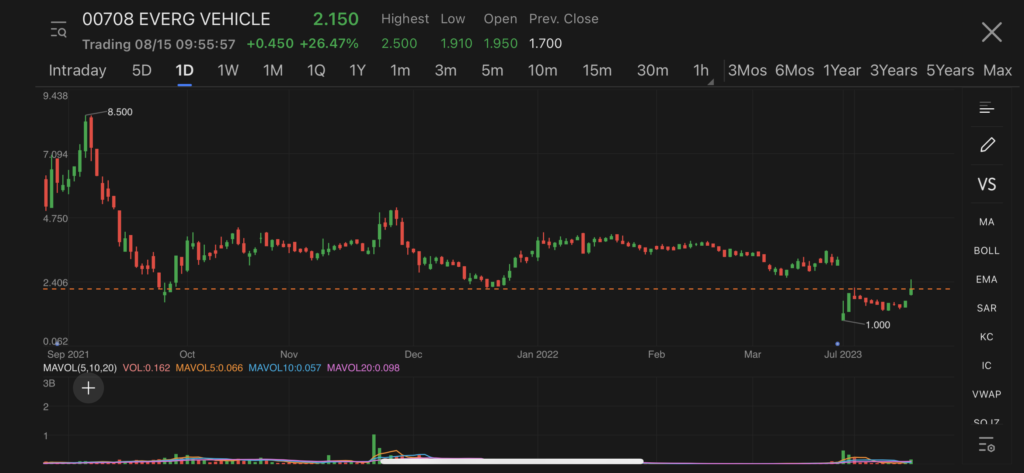The width and height of the screenshot is (1024, 473).
Task: Open the VS compare stocks option
Action: coord(987,184)
